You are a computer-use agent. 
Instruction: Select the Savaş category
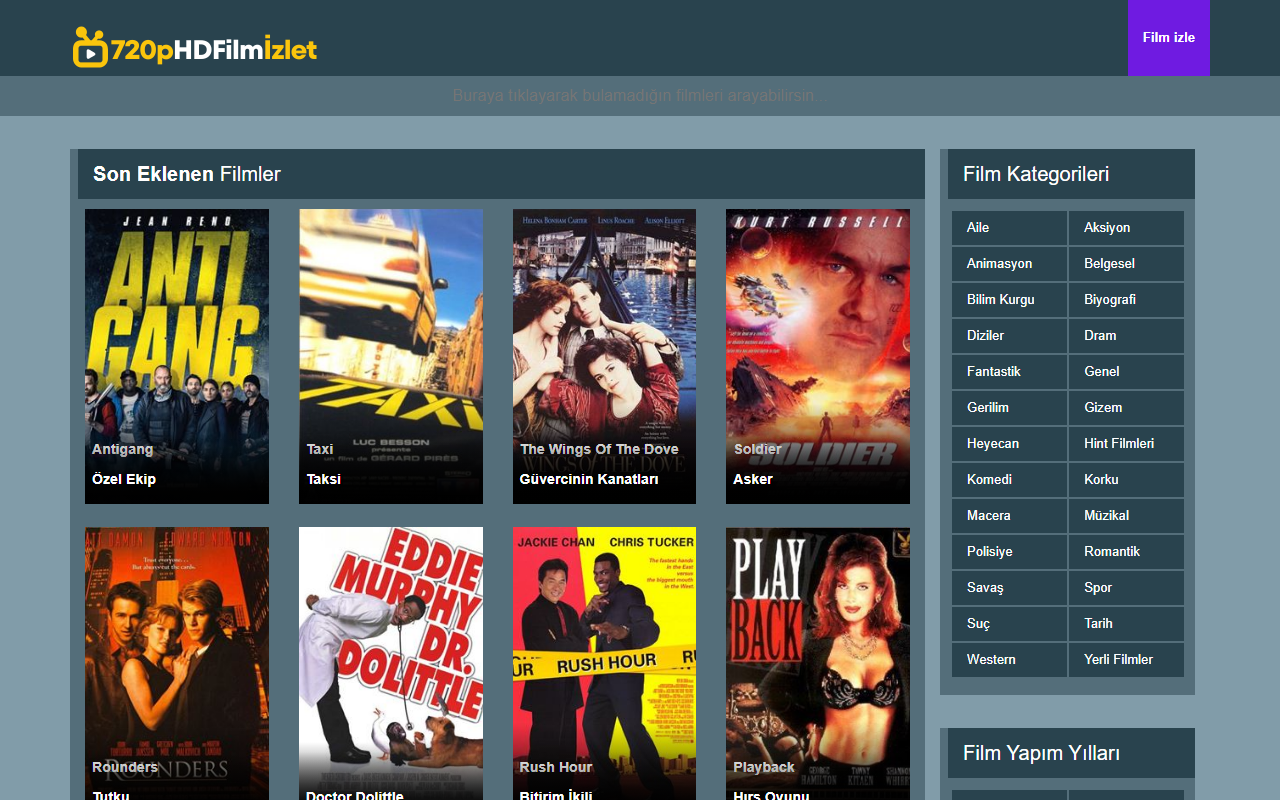tap(1009, 588)
